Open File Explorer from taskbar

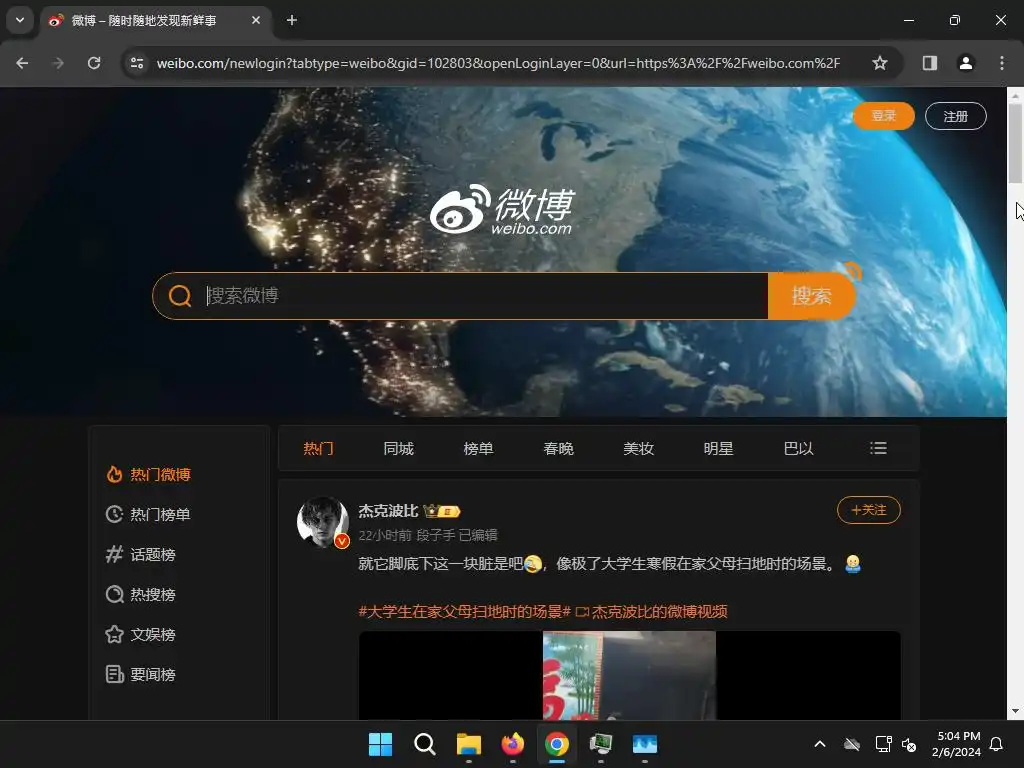(468, 744)
